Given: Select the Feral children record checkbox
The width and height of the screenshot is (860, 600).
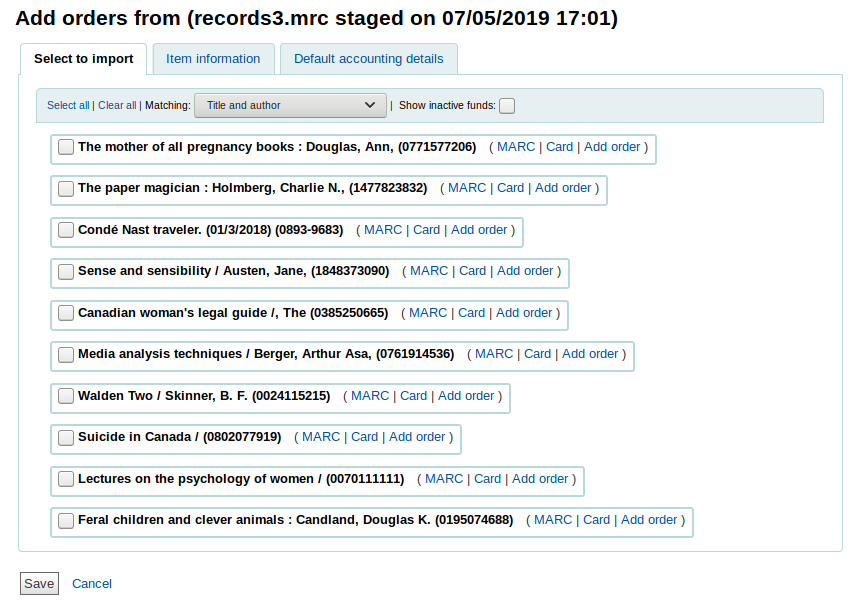Looking at the screenshot, I should point(66,520).
